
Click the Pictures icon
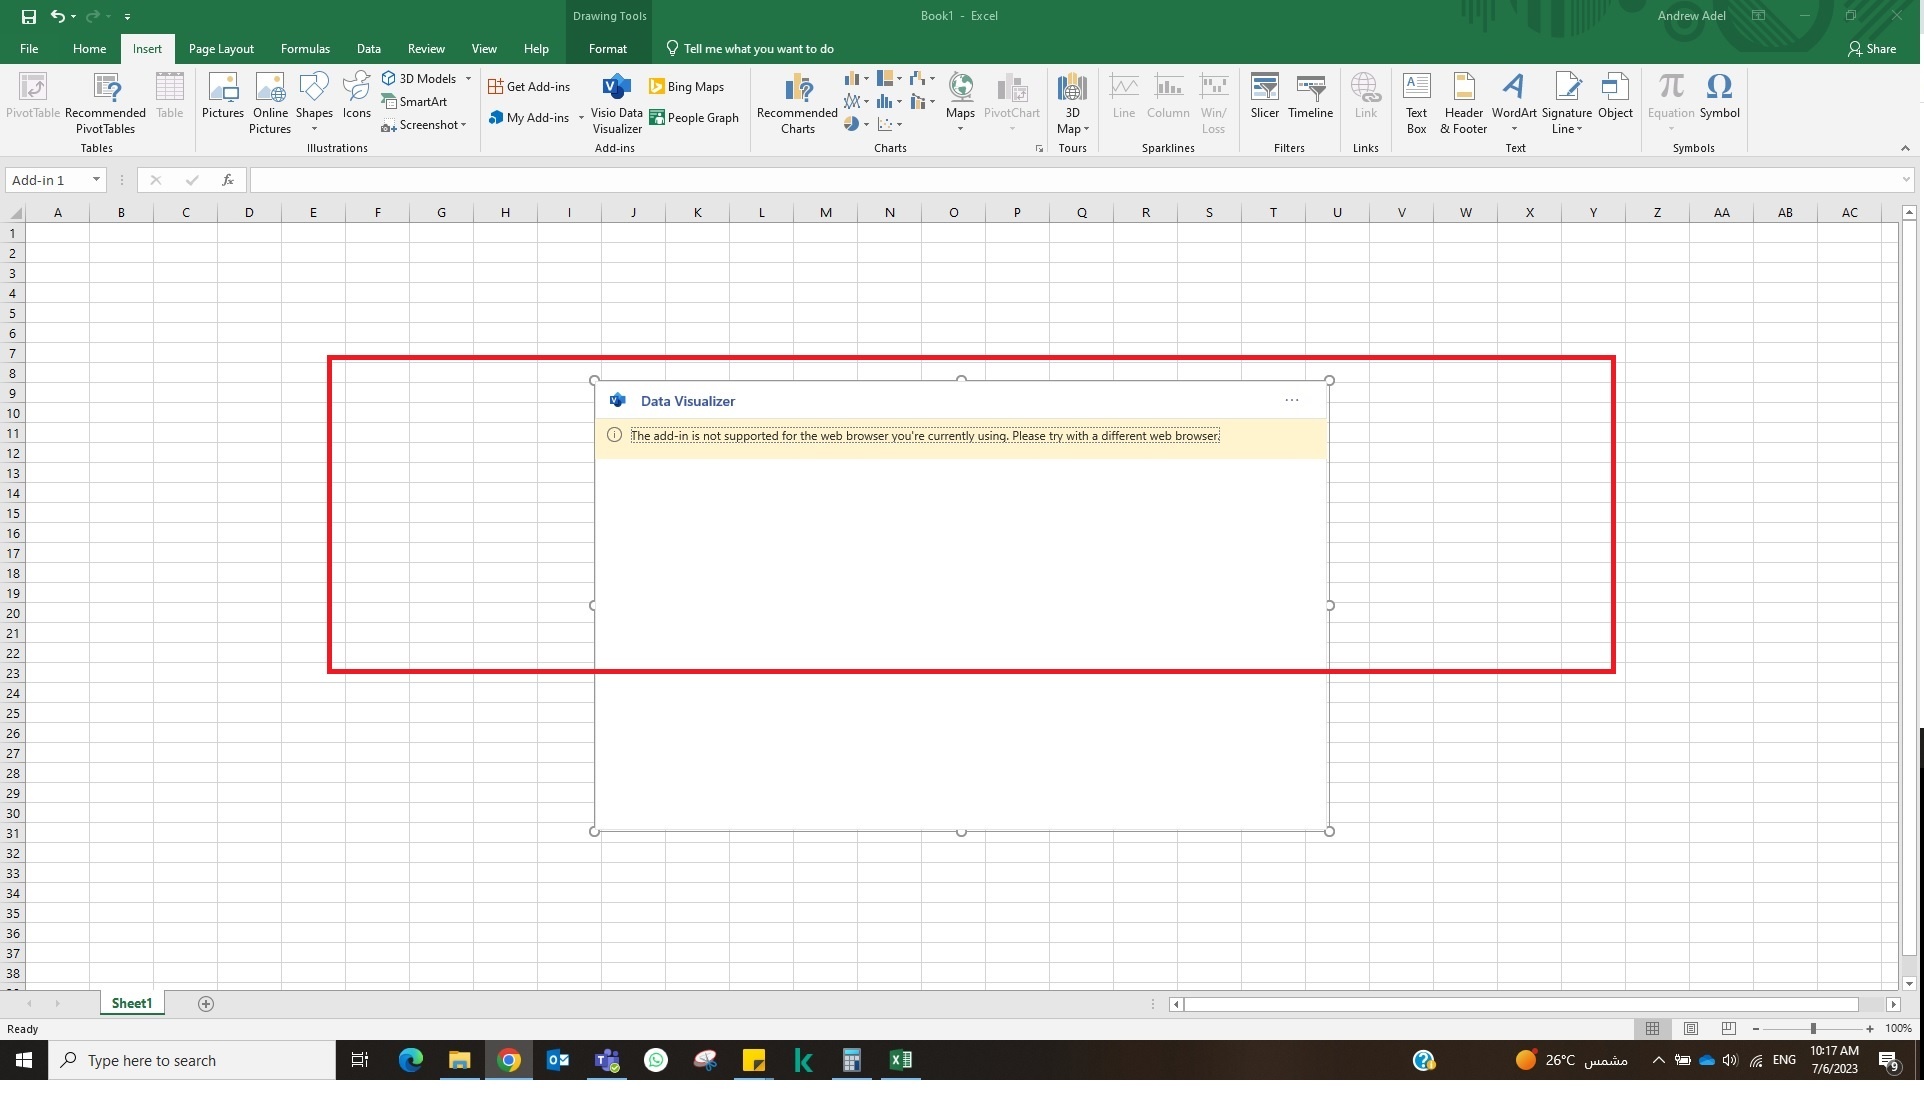(x=222, y=97)
